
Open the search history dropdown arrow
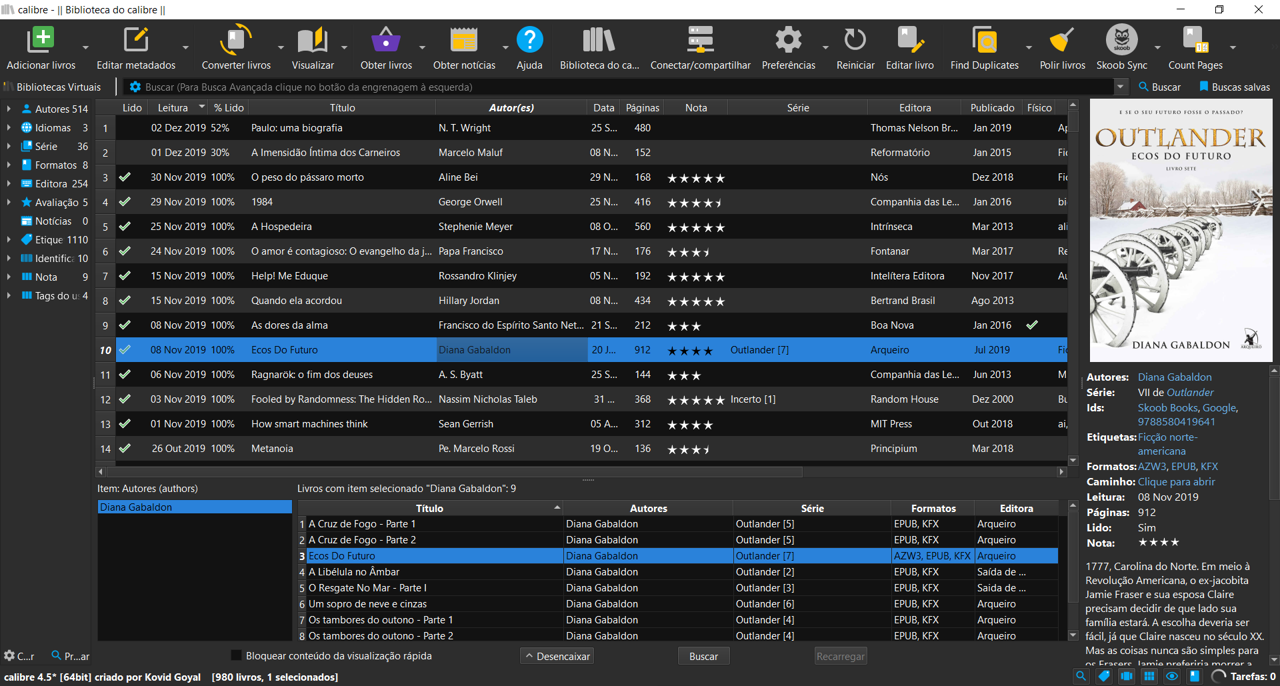[x=1120, y=87]
